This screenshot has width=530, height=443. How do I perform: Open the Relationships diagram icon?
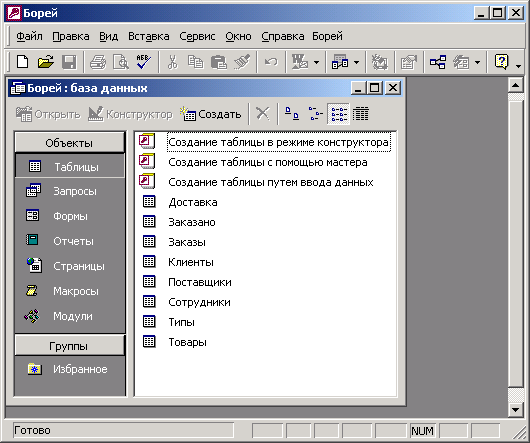pyautogui.click(x=438, y=62)
